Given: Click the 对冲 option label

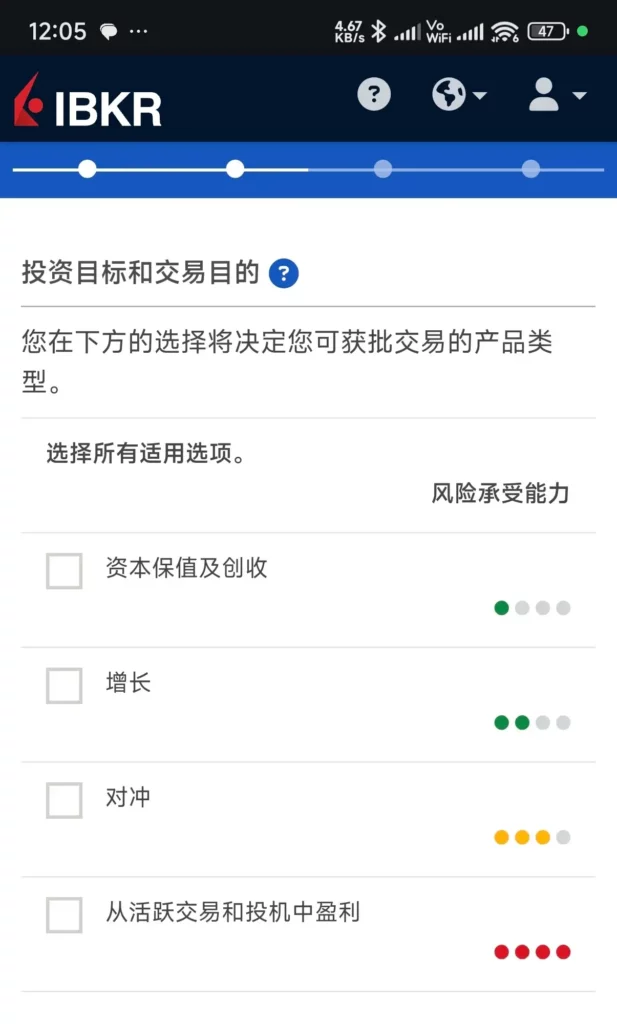Looking at the screenshot, I should pos(128,798).
